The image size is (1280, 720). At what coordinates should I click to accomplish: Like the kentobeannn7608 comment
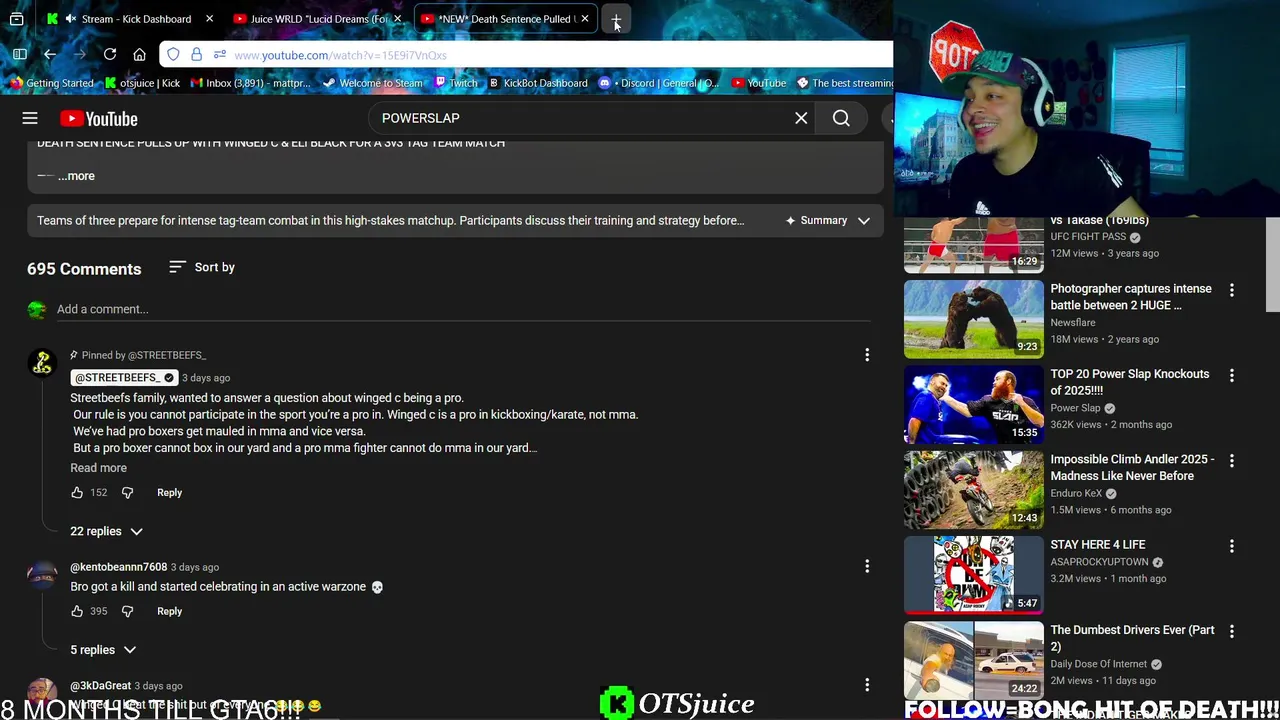77,611
